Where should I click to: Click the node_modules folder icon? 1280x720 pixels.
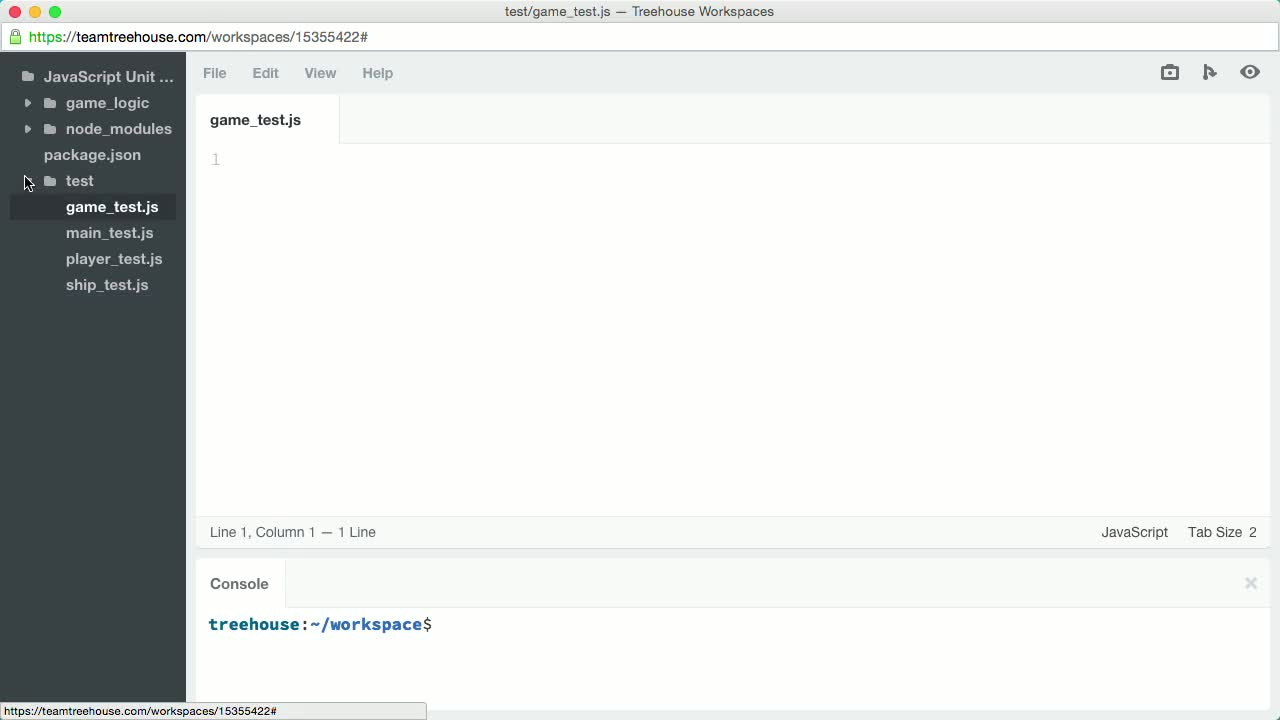tap(50, 129)
